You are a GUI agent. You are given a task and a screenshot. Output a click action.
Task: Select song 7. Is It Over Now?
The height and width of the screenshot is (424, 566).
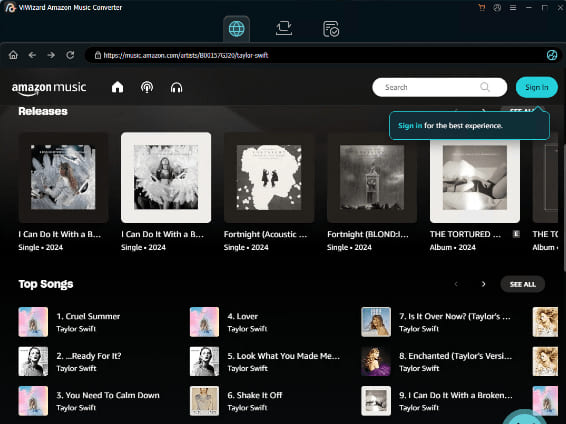[x=455, y=316]
